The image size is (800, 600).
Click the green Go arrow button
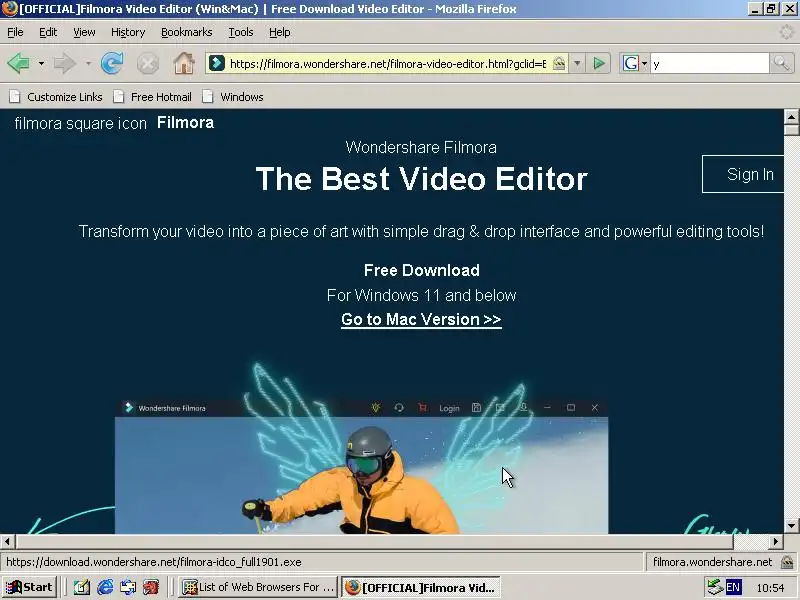point(599,64)
